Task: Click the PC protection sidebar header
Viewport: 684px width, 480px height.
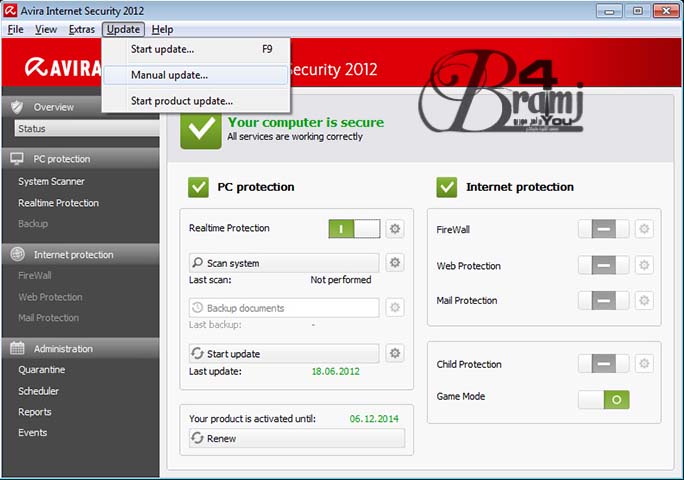Action: (81, 159)
